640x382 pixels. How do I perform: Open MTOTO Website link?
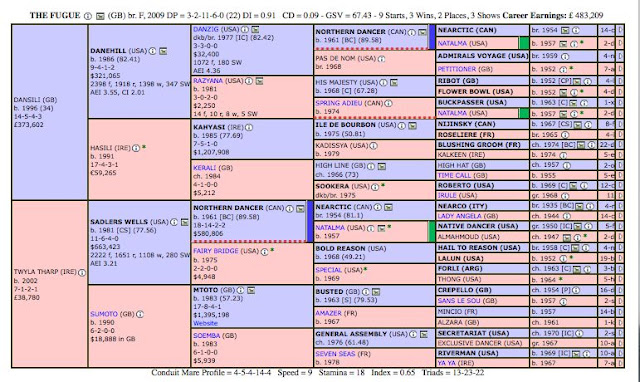tap(205, 323)
